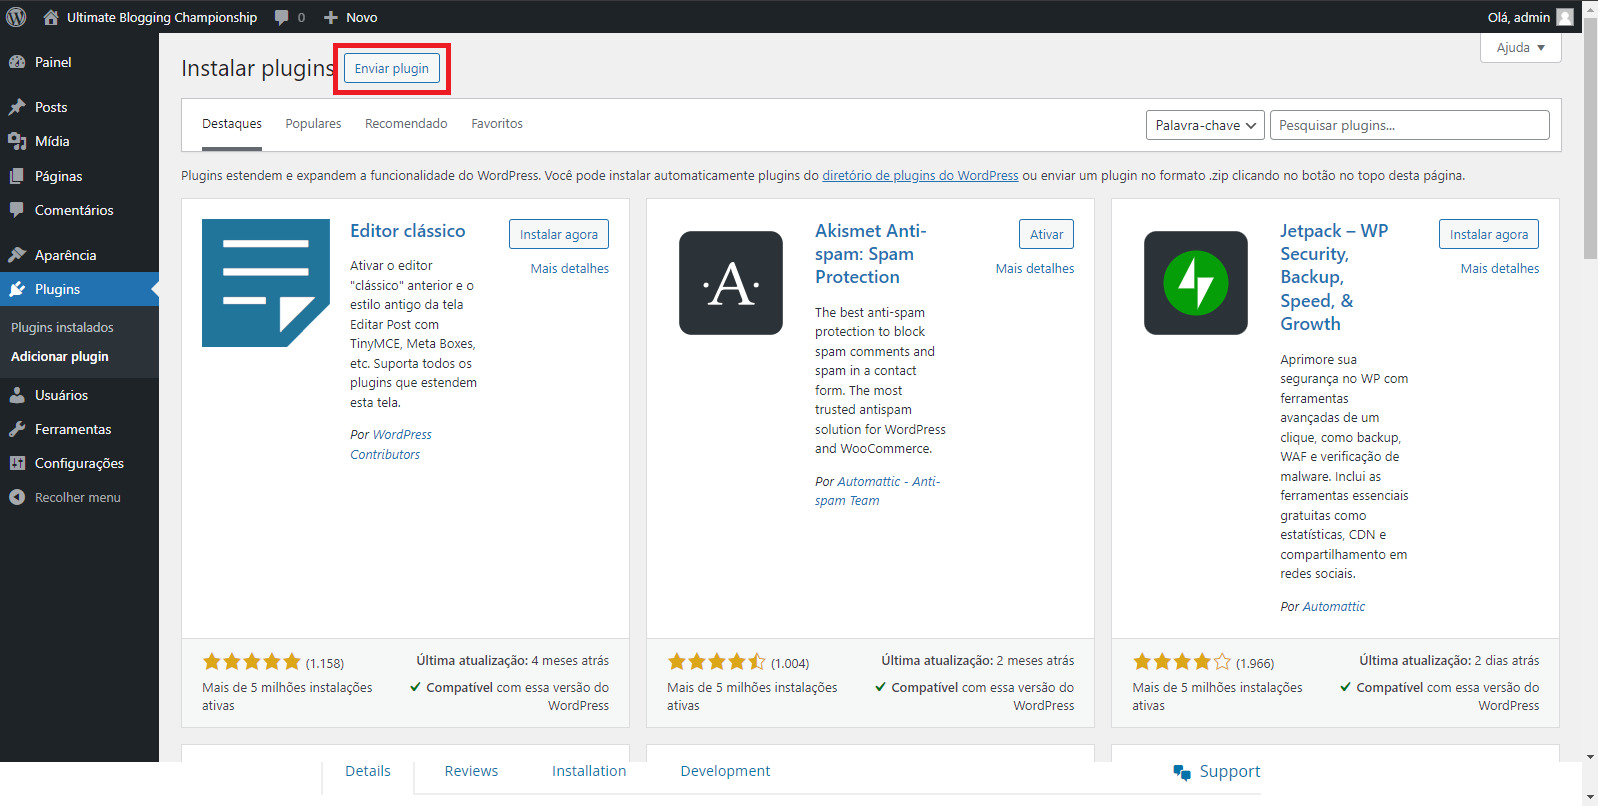This screenshot has height=806, width=1598.
Task: Click the Automattic Anti-spam Team author link
Action: 877,491
